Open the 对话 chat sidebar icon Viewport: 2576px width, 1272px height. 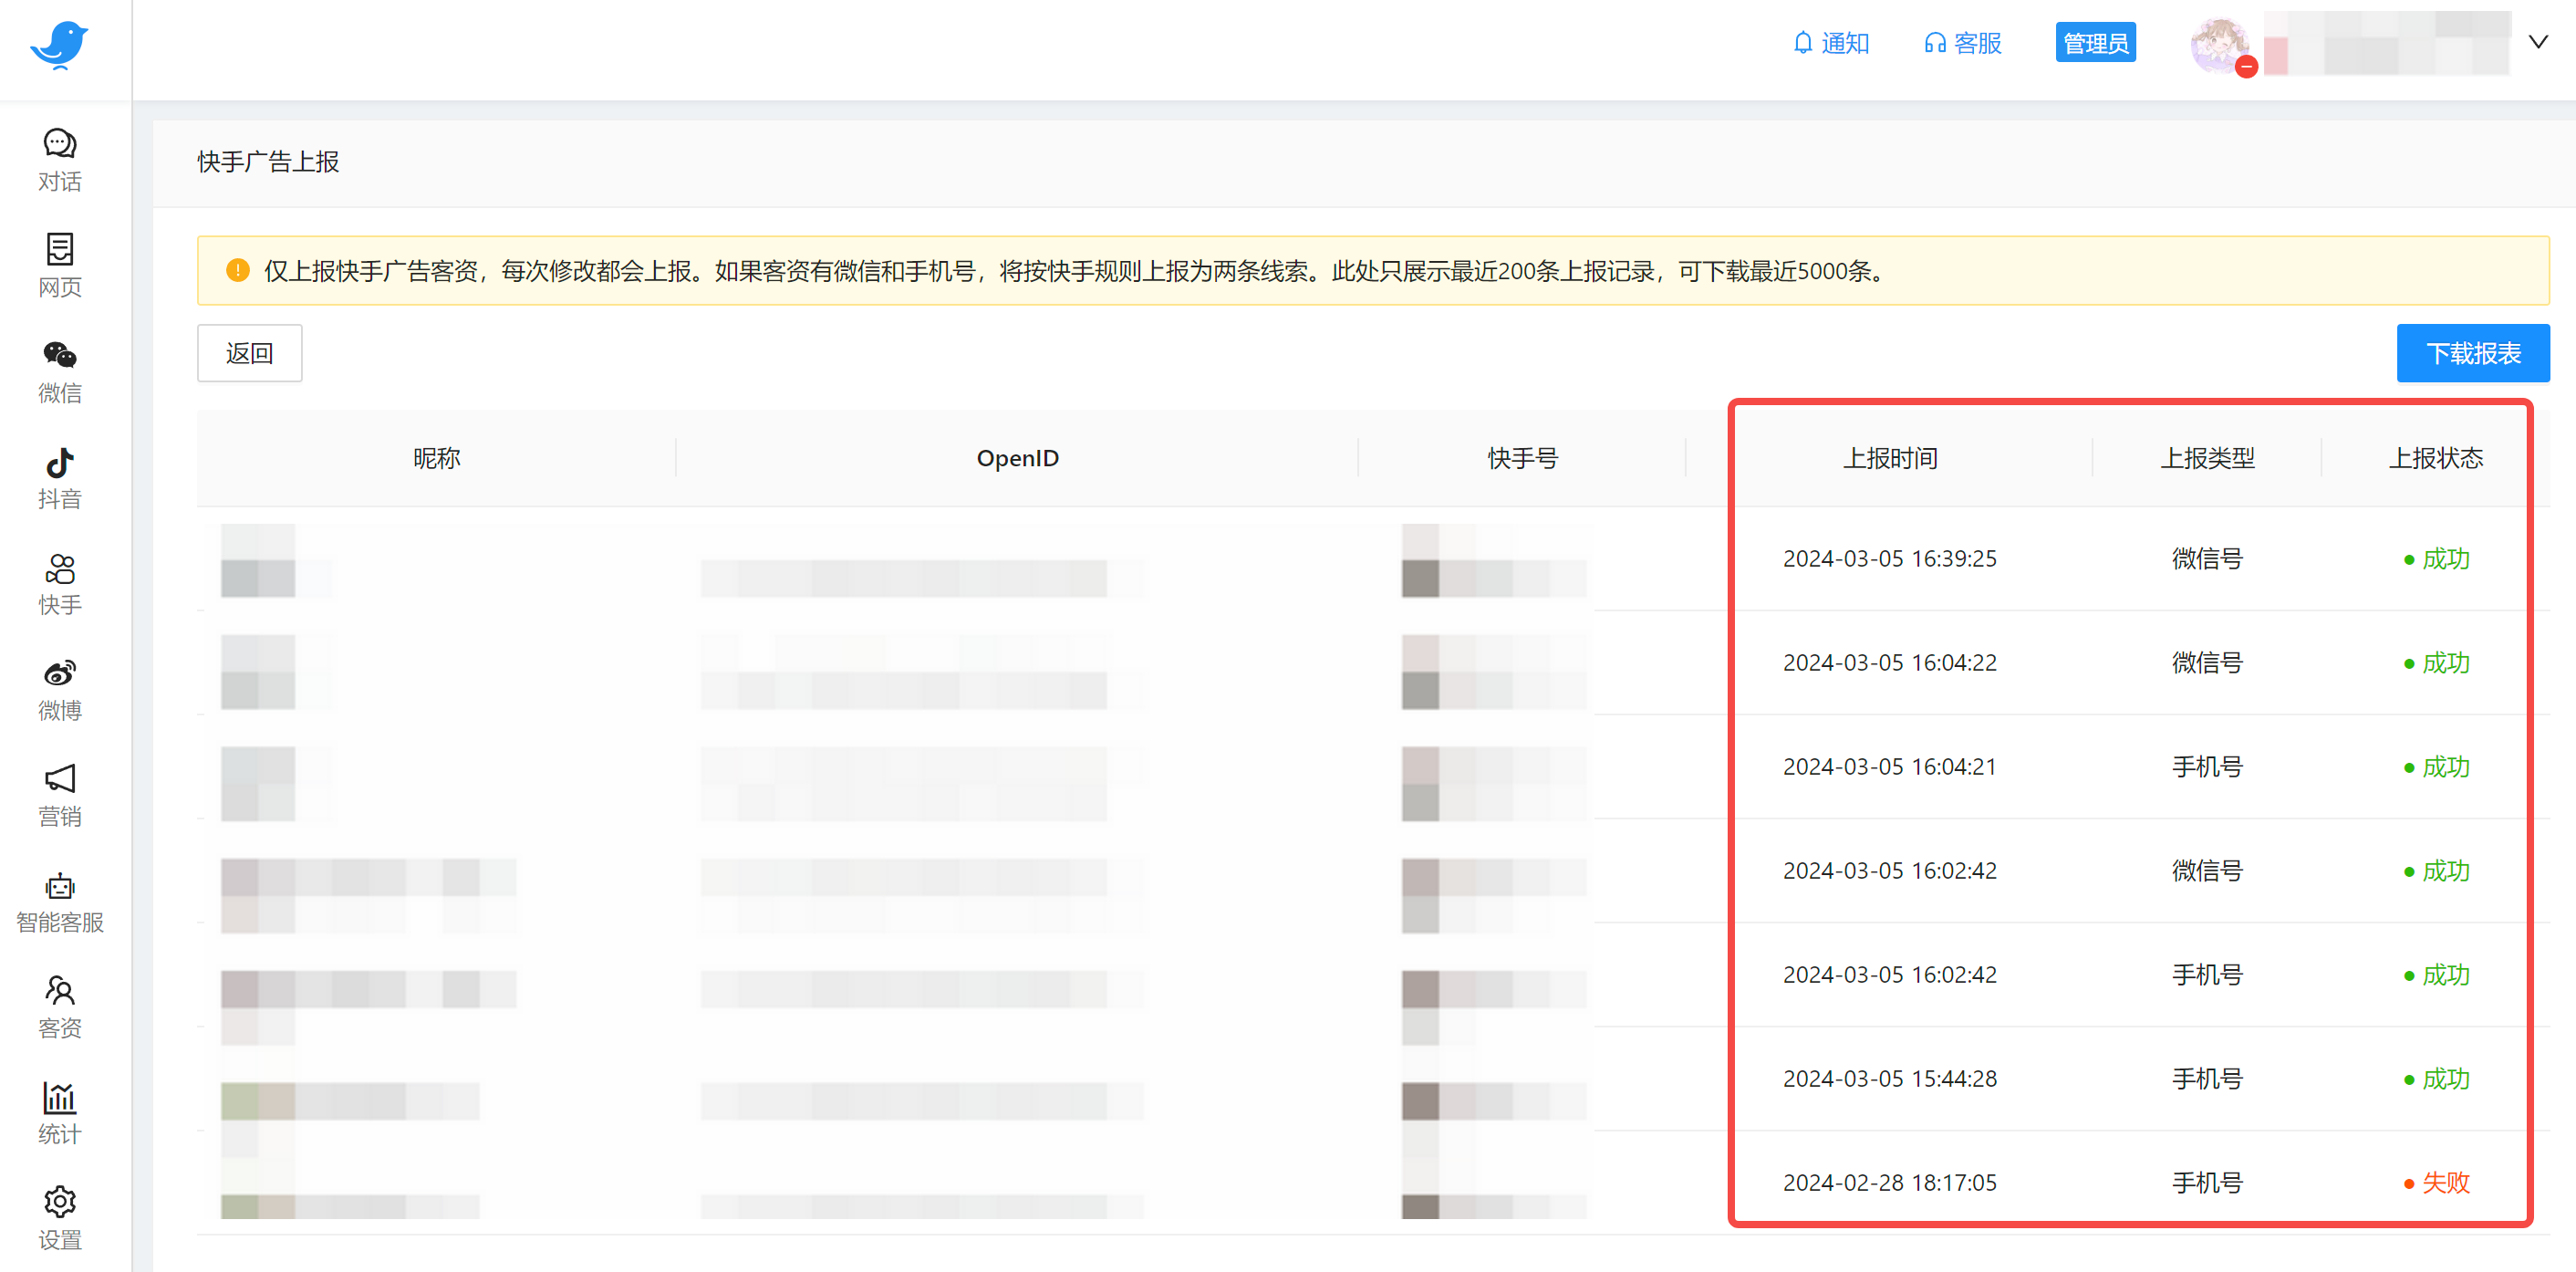(x=60, y=159)
